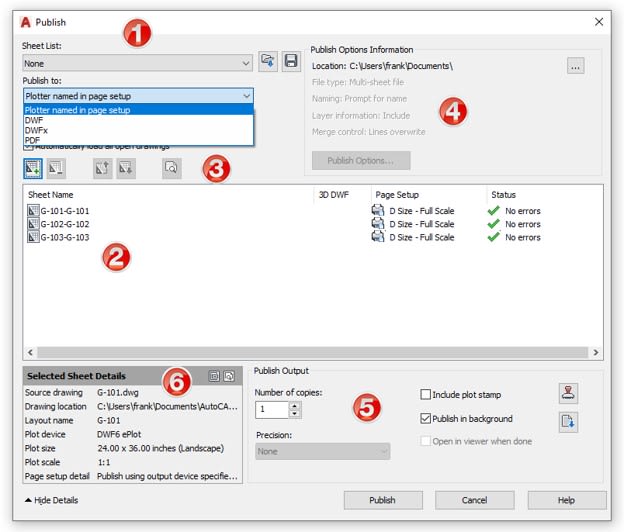
Task: Browse location with ellipsis button
Action: click(575, 66)
